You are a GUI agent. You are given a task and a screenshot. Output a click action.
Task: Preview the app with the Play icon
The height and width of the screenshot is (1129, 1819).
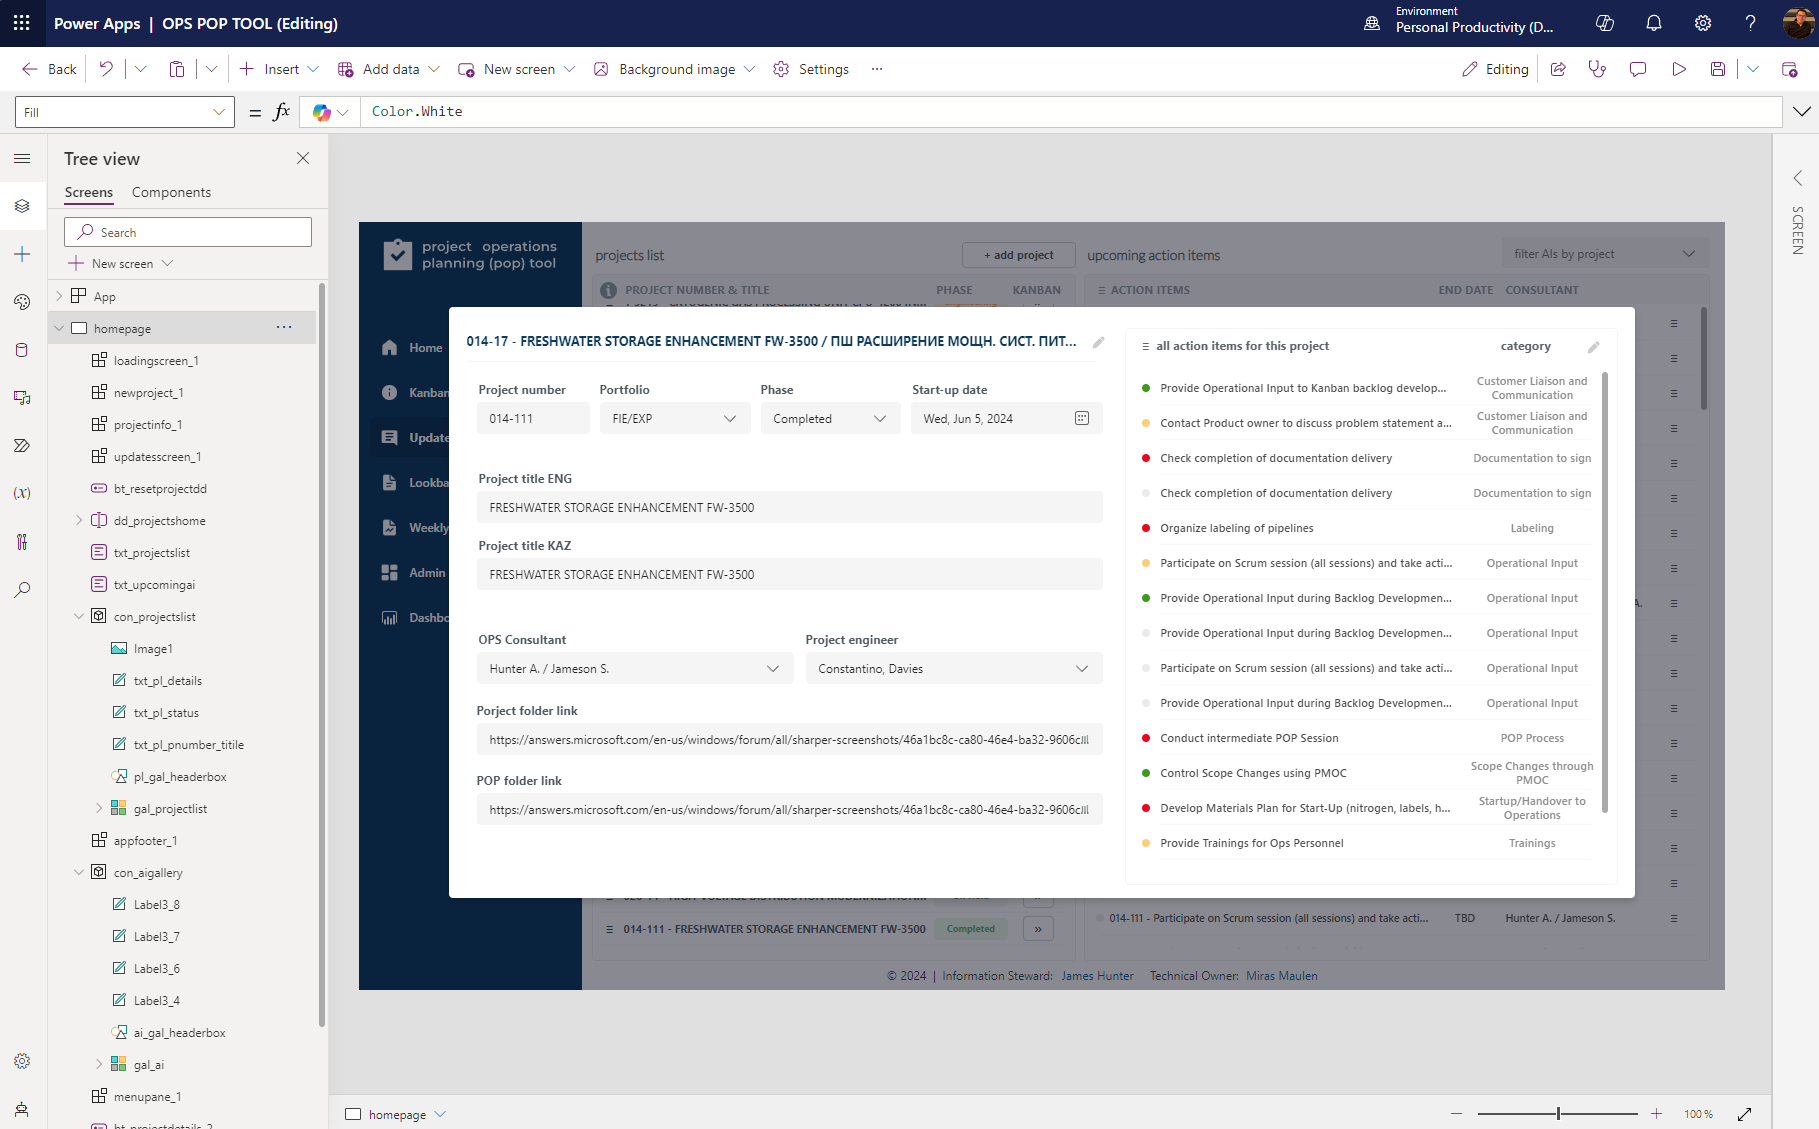[1679, 69]
